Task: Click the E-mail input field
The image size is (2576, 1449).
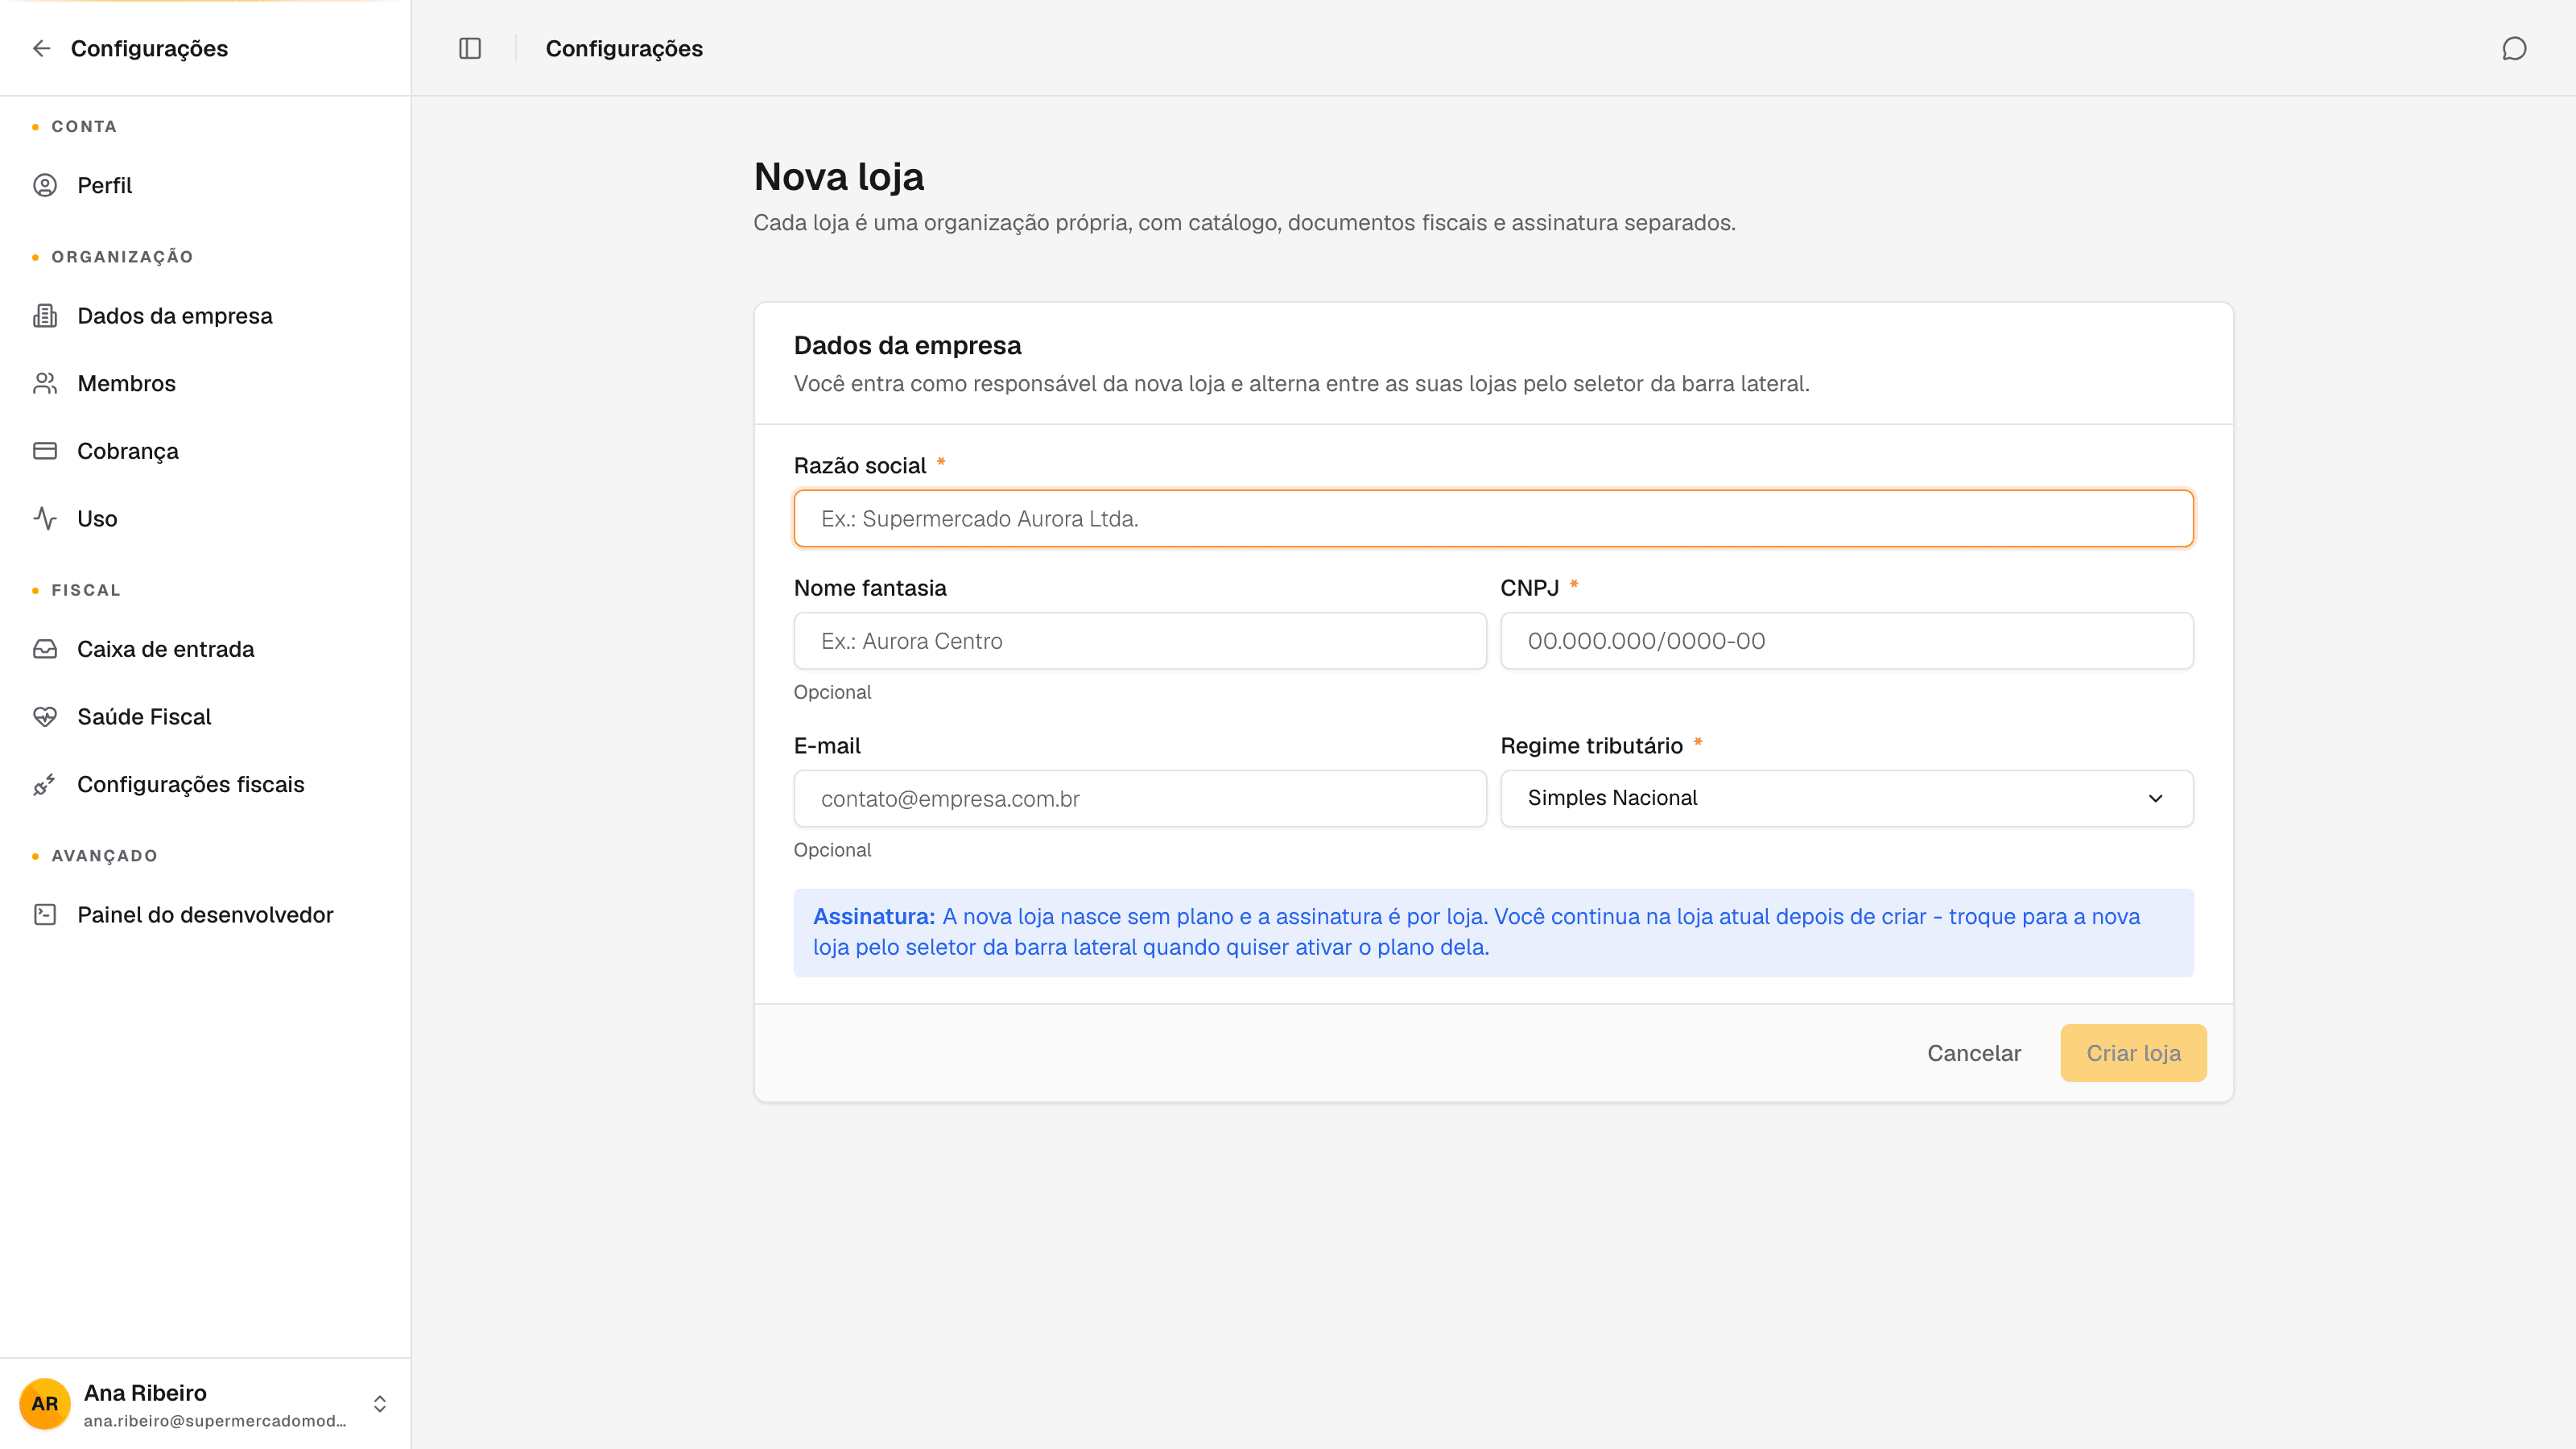Action: point(1140,798)
